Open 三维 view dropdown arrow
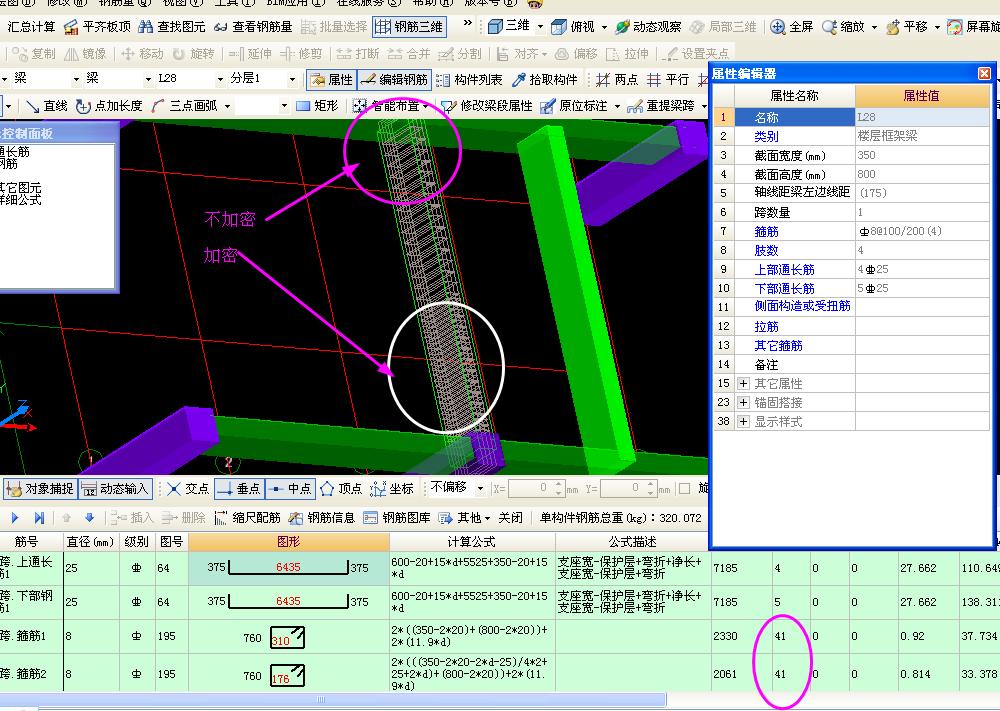The width and height of the screenshot is (1000, 711). click(x=540, y=27)
